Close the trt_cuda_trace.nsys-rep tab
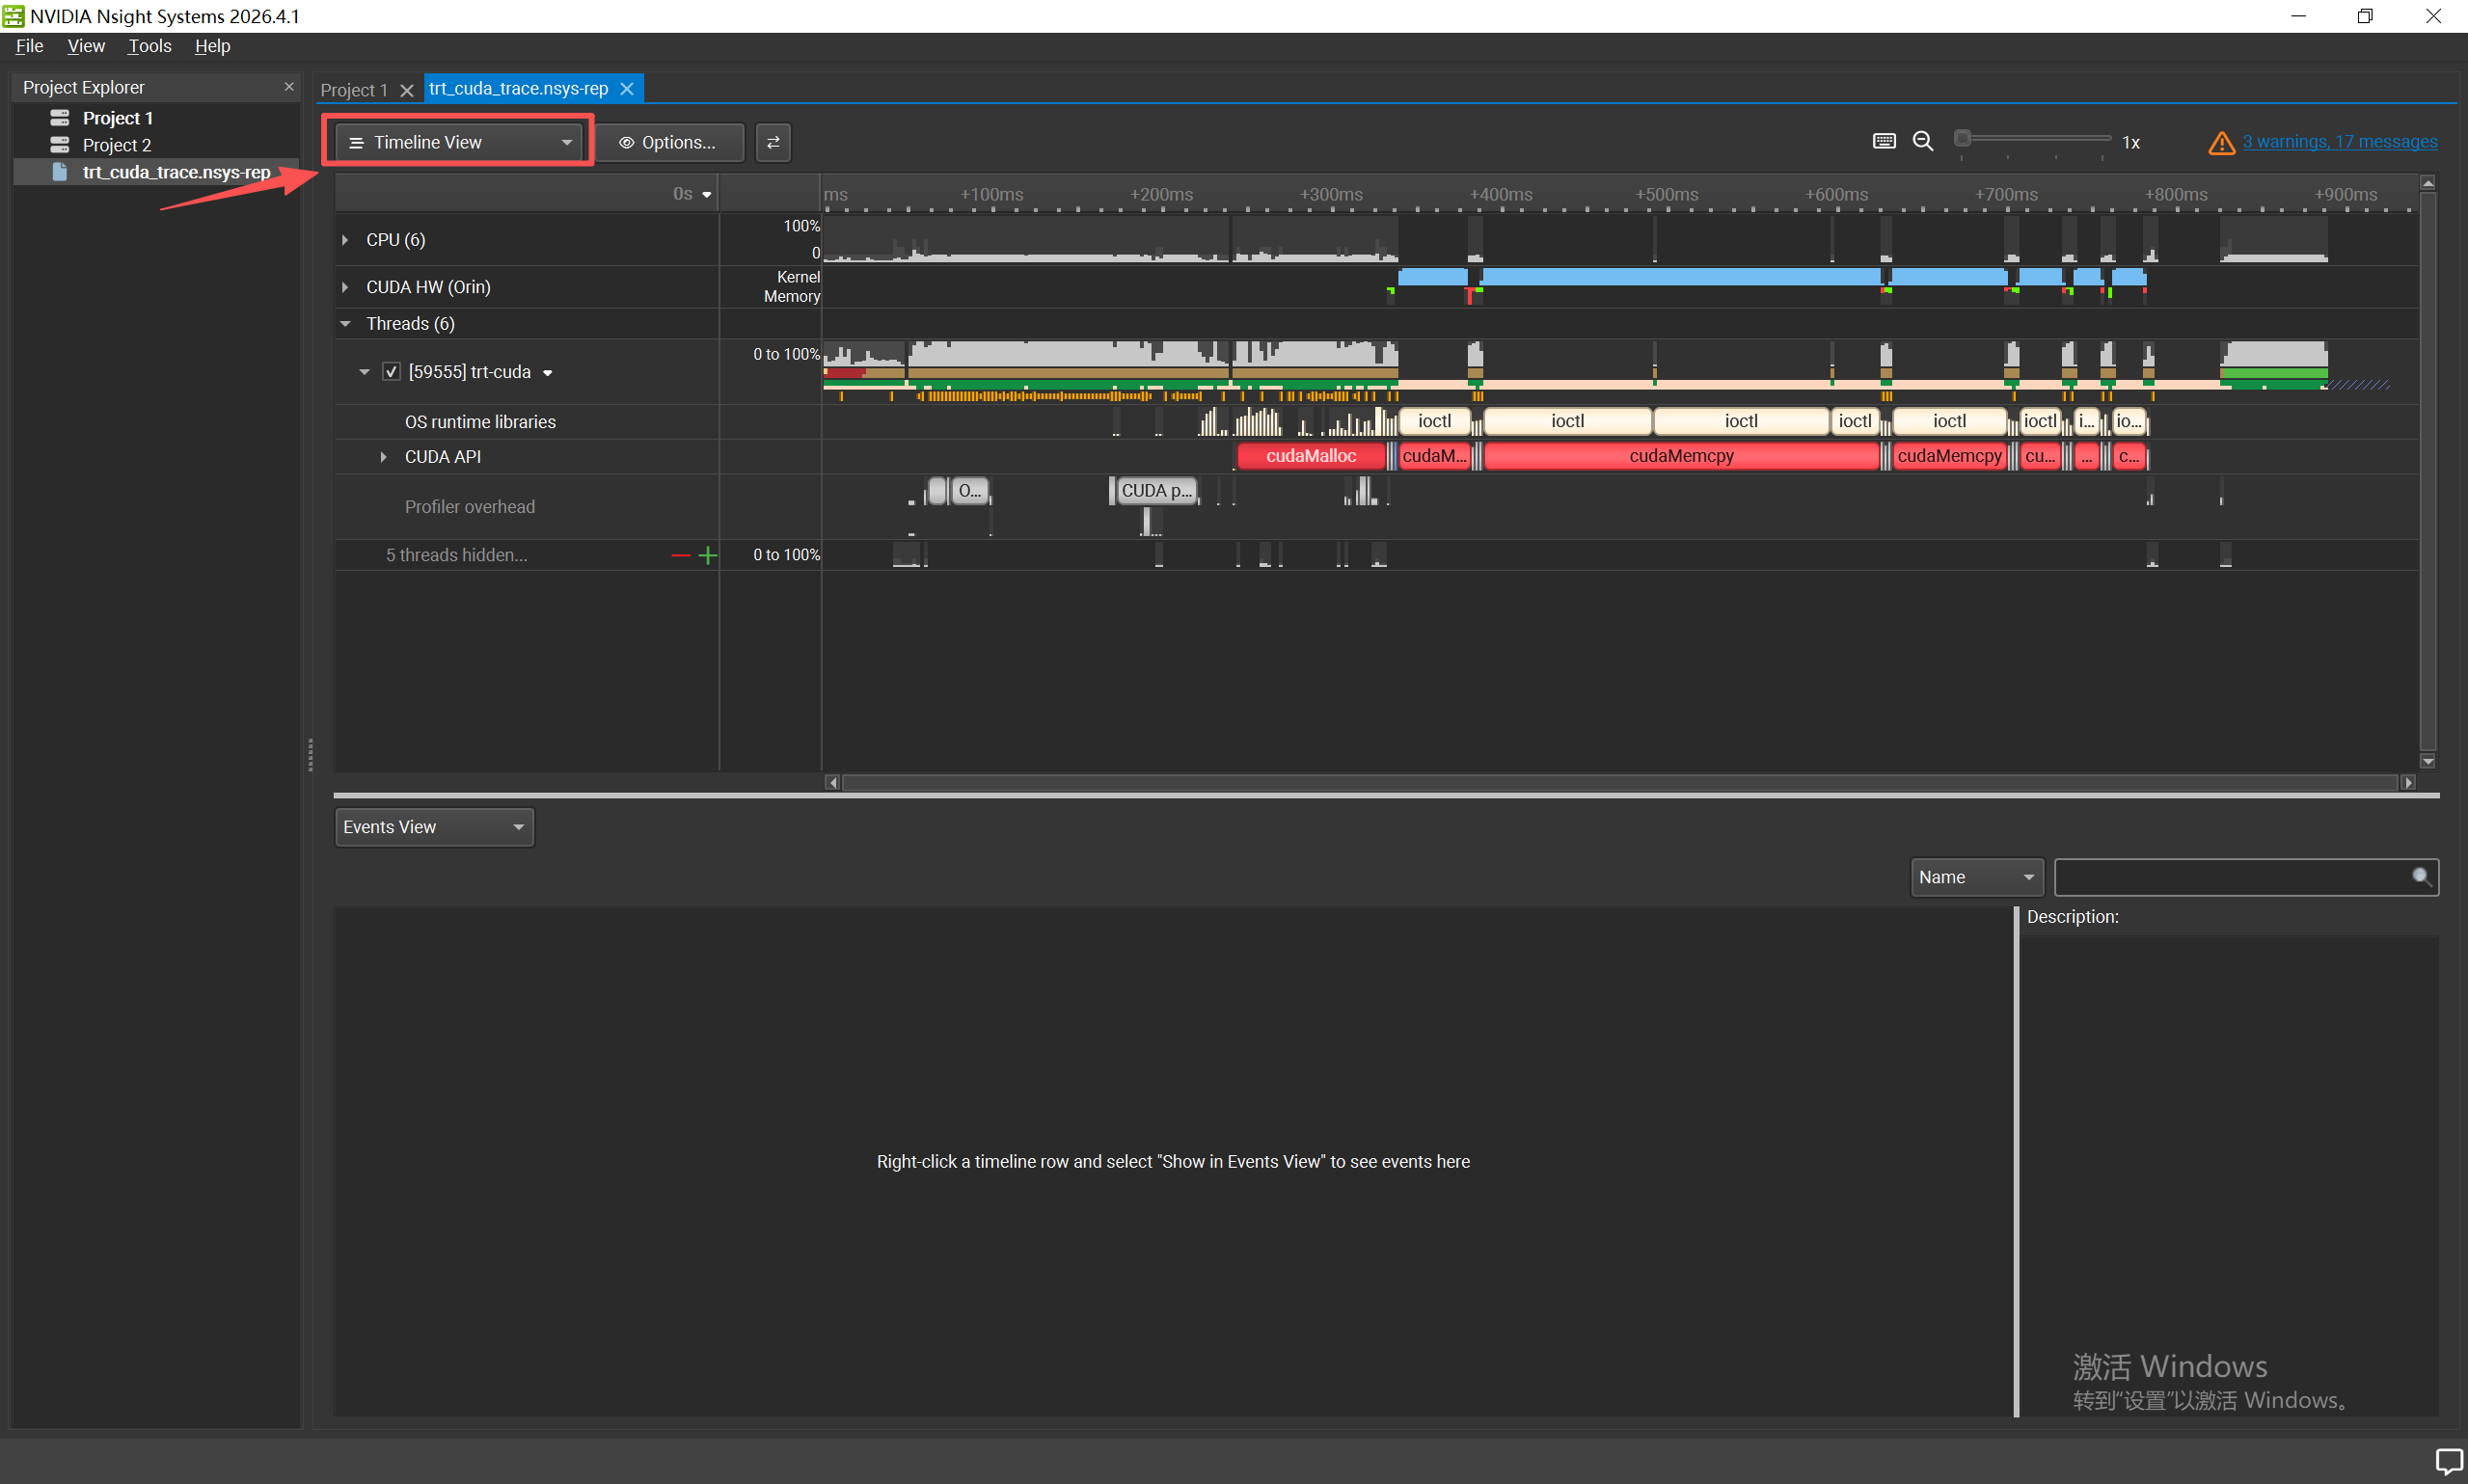The width and height of the screenshot is (2468, 1484). (627, 89)
